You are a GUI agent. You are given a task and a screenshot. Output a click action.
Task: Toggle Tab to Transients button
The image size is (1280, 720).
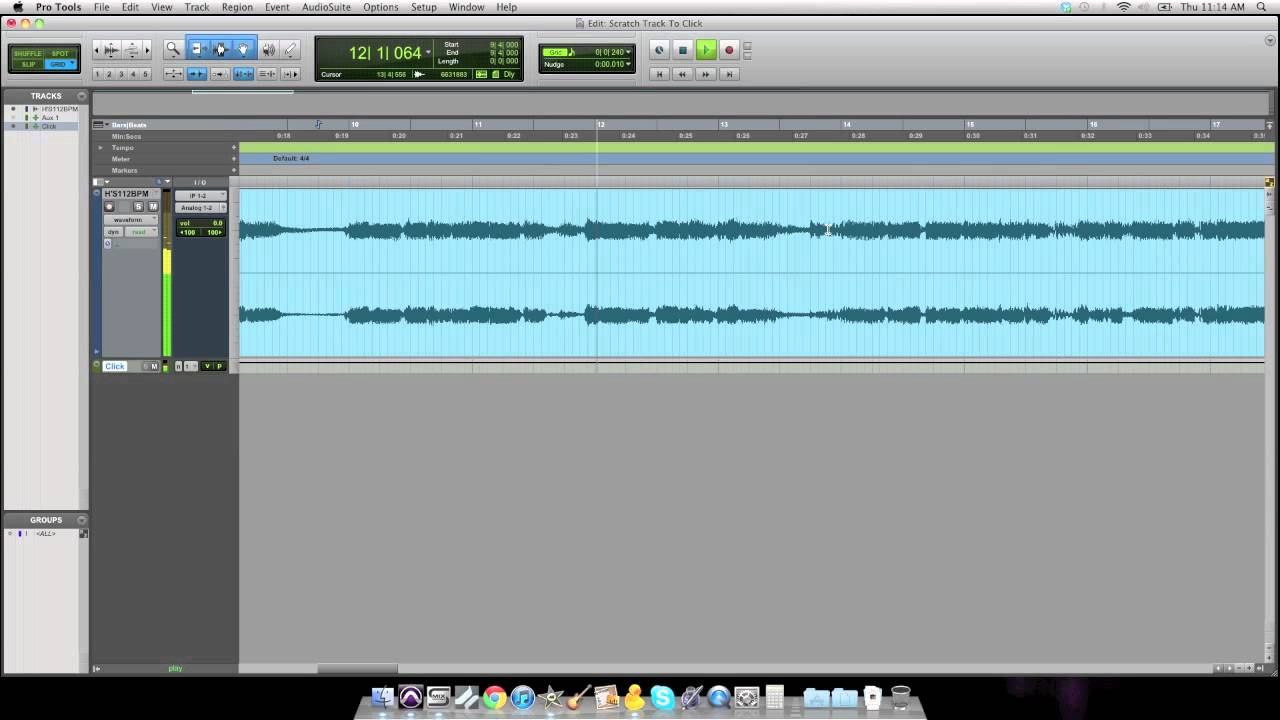197,74
